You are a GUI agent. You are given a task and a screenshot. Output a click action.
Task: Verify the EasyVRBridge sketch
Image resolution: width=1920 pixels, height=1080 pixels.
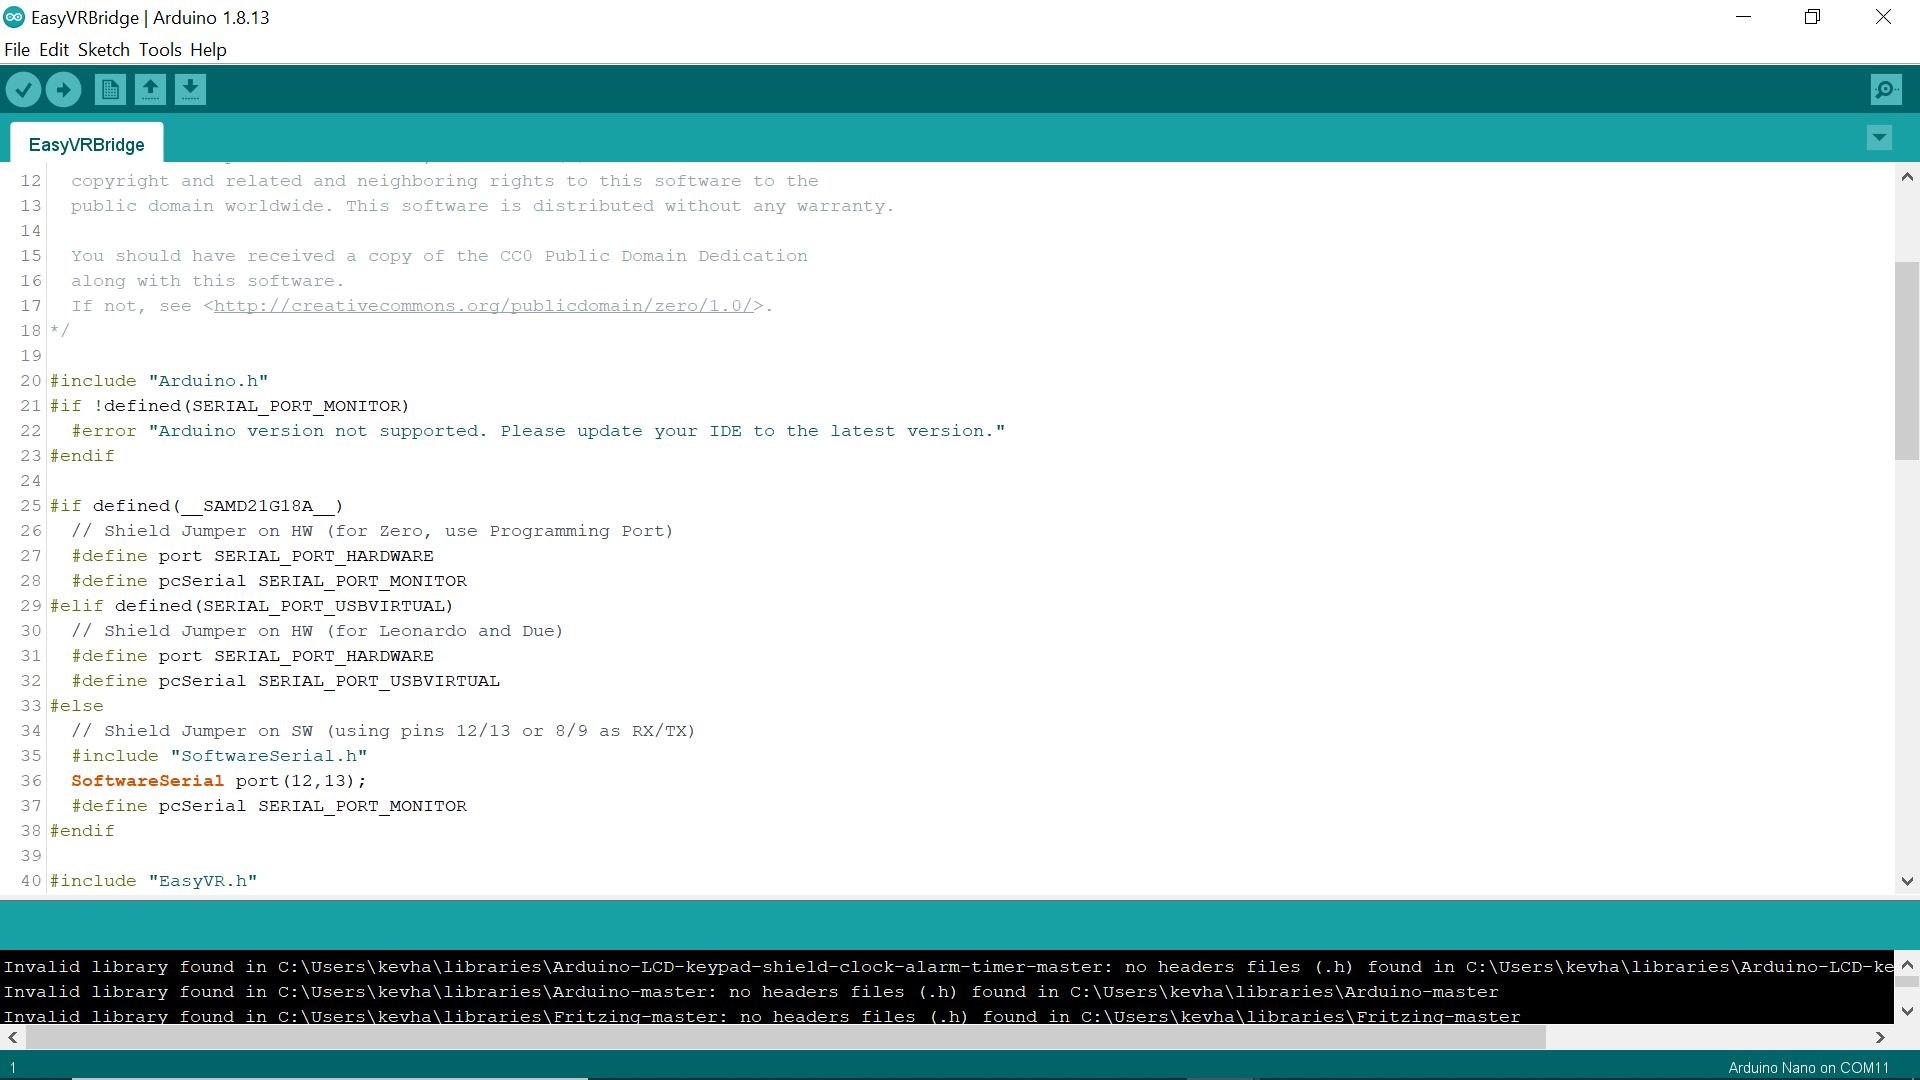pos(23,89)
